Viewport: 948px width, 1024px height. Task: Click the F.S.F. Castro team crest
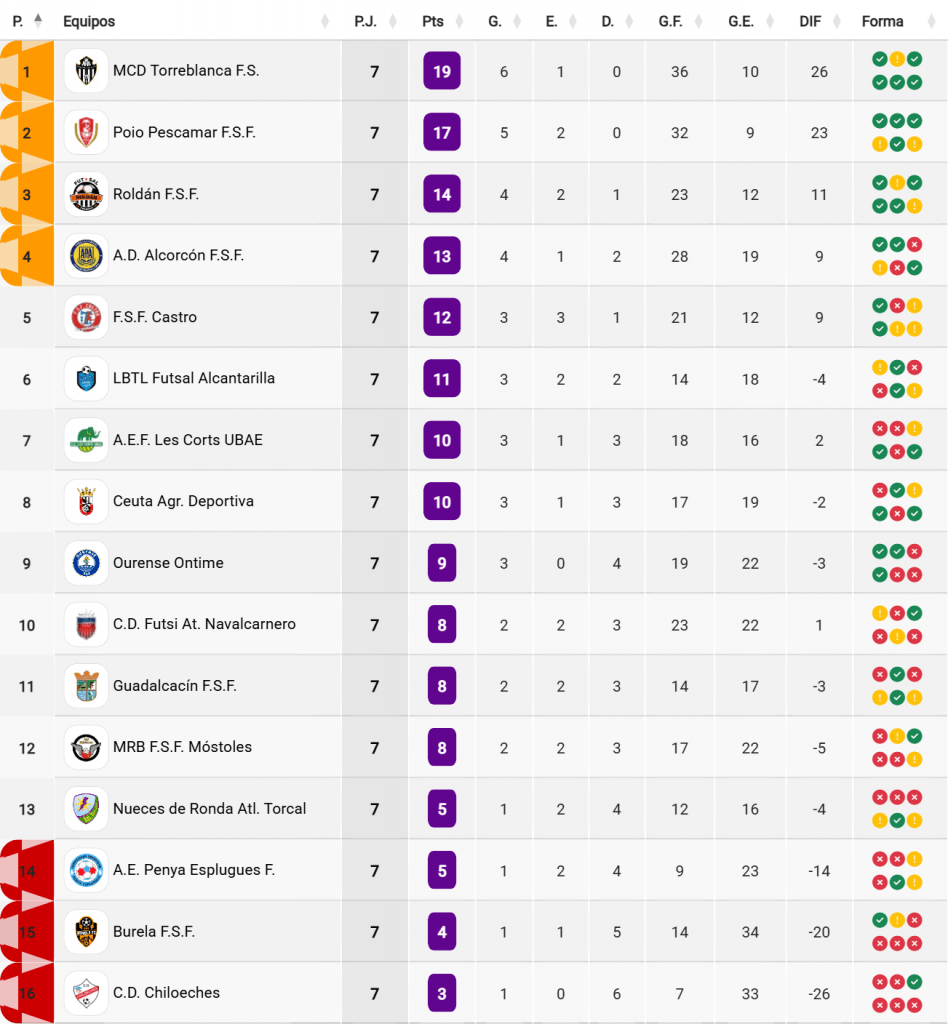pos(86,317)
